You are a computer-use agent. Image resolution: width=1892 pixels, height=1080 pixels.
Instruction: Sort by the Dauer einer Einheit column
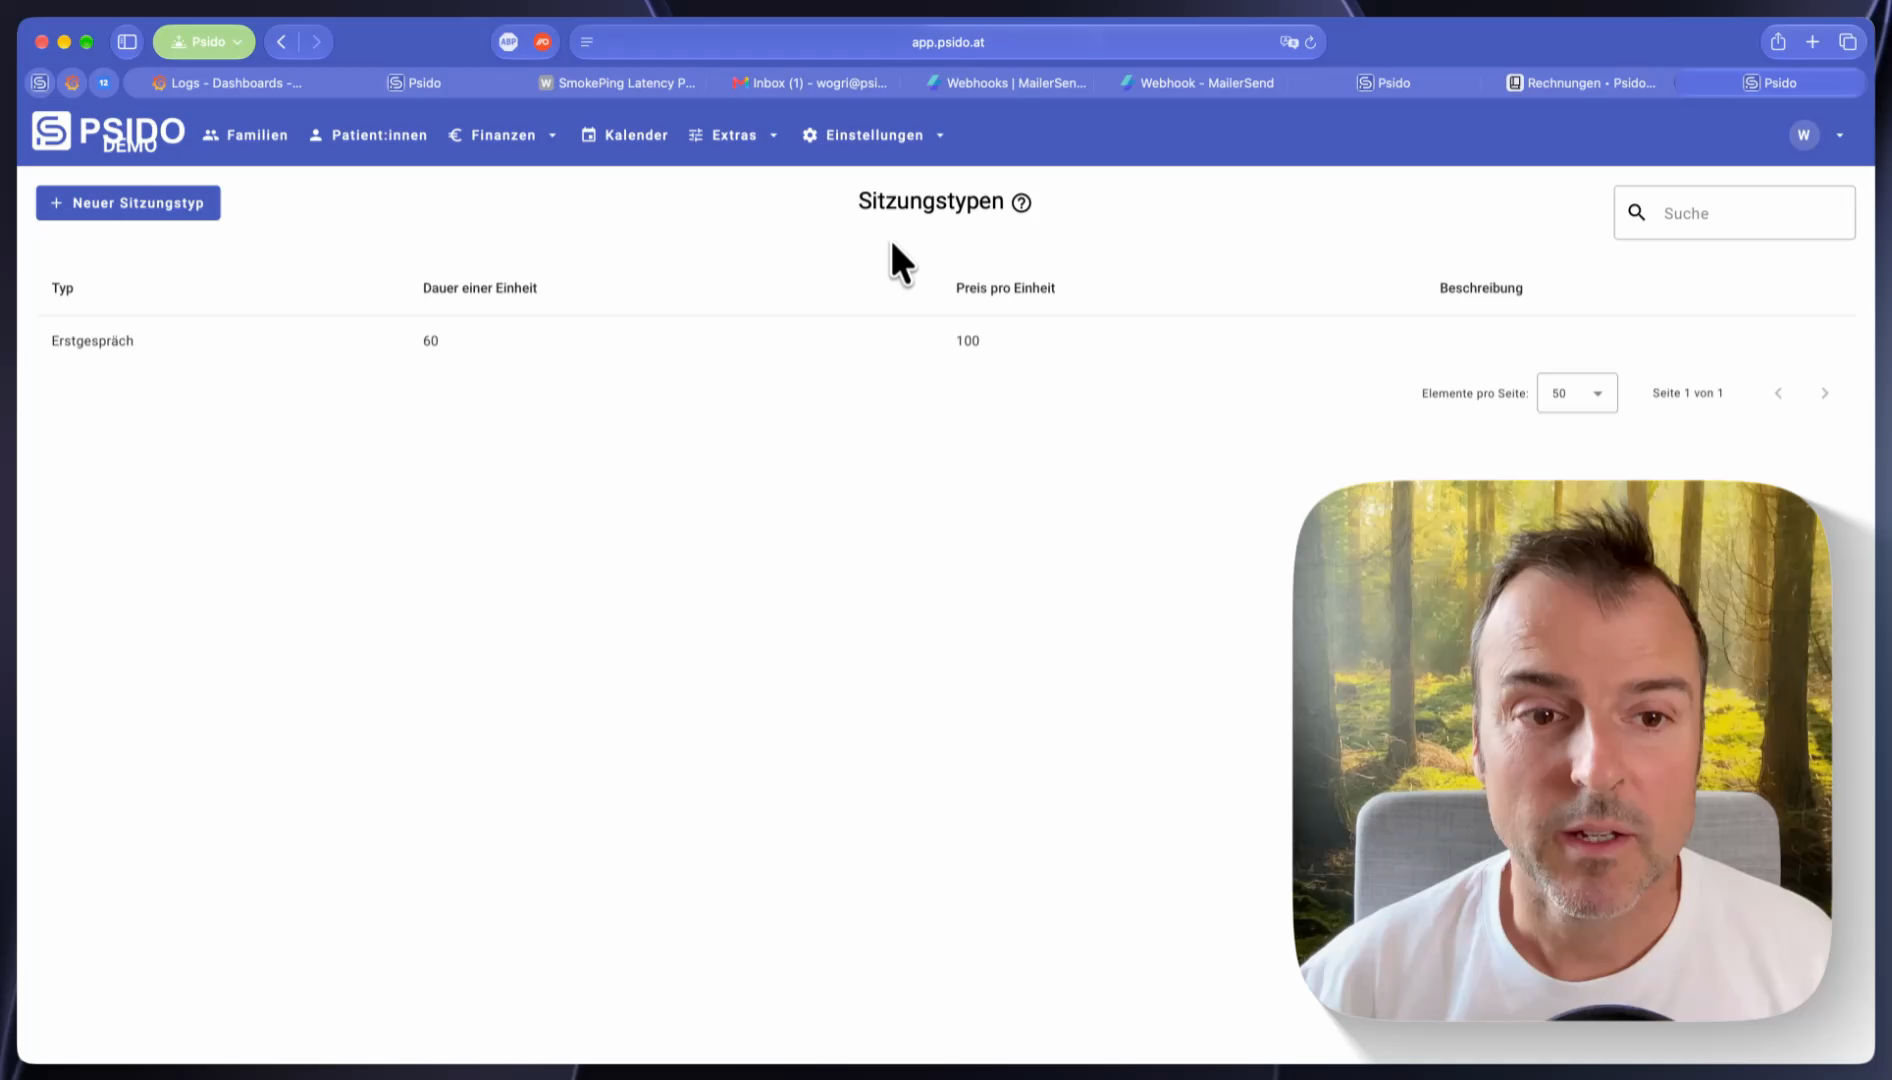(480, 288)
